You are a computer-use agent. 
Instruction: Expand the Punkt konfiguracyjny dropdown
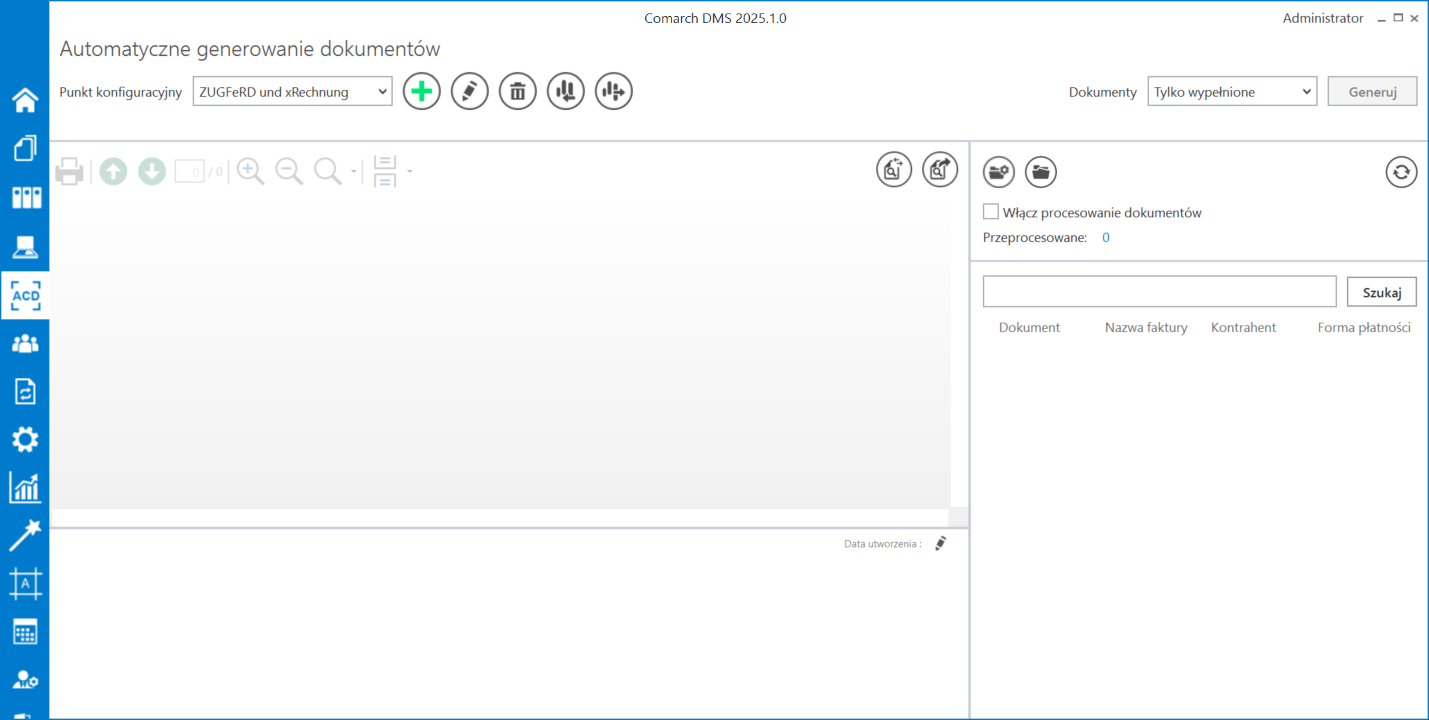[x=292, y=91]
